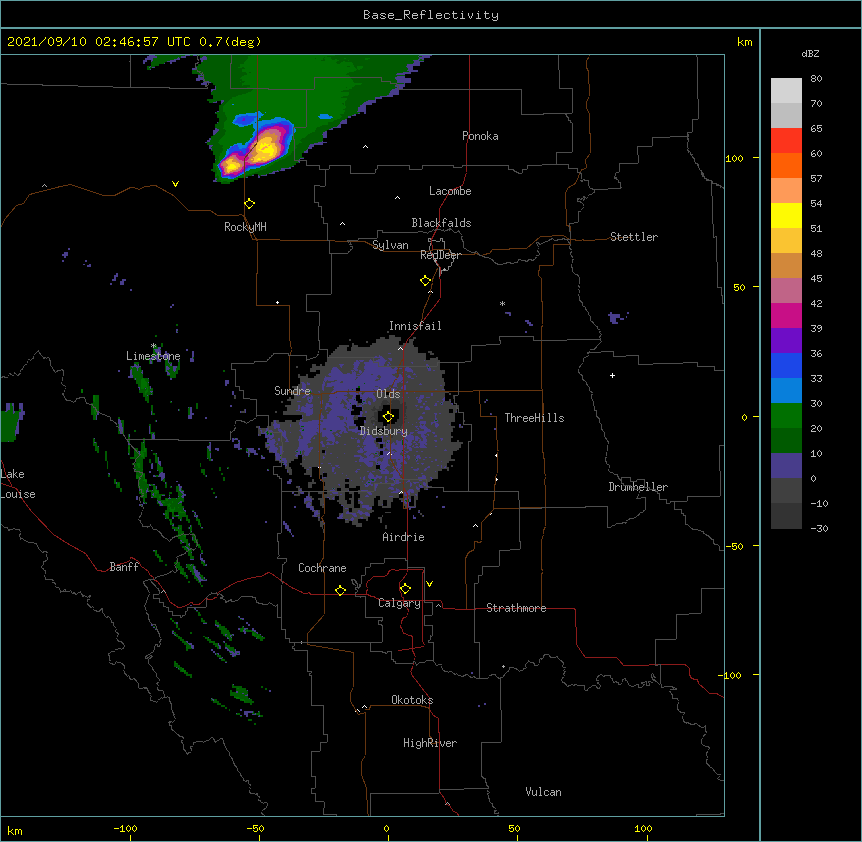This screenshot has height=842, width=862.
Task: Click the Innisfail city label
Action: coord(415,326)
